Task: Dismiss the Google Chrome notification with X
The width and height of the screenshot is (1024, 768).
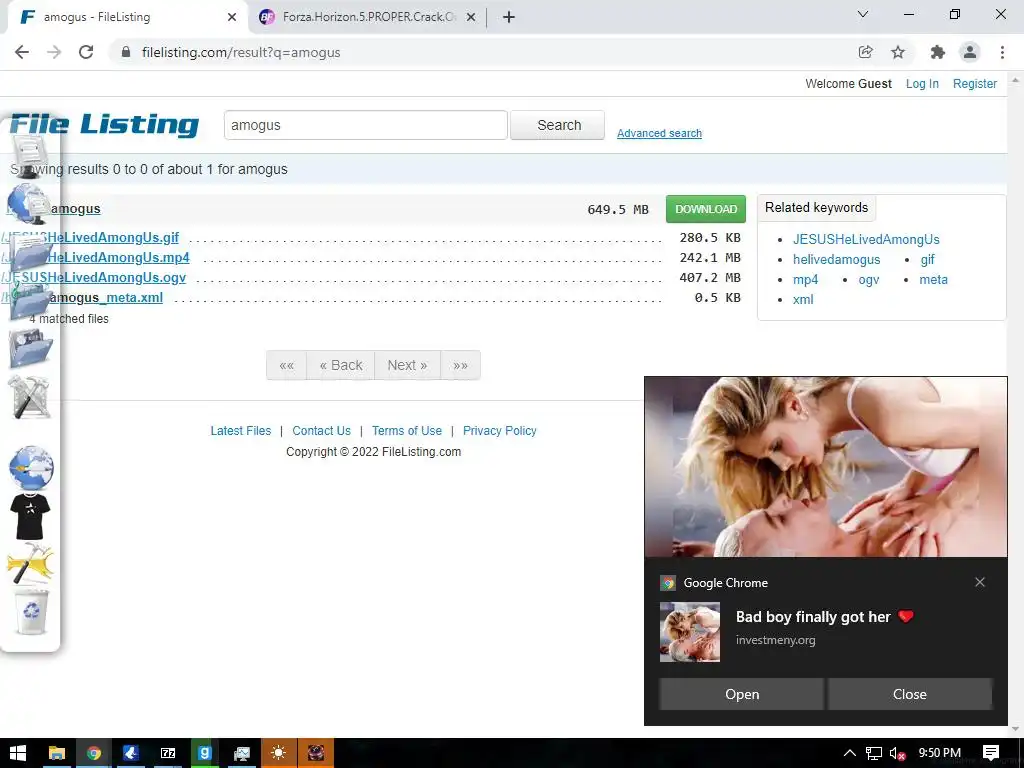Action: pos(980,582)
